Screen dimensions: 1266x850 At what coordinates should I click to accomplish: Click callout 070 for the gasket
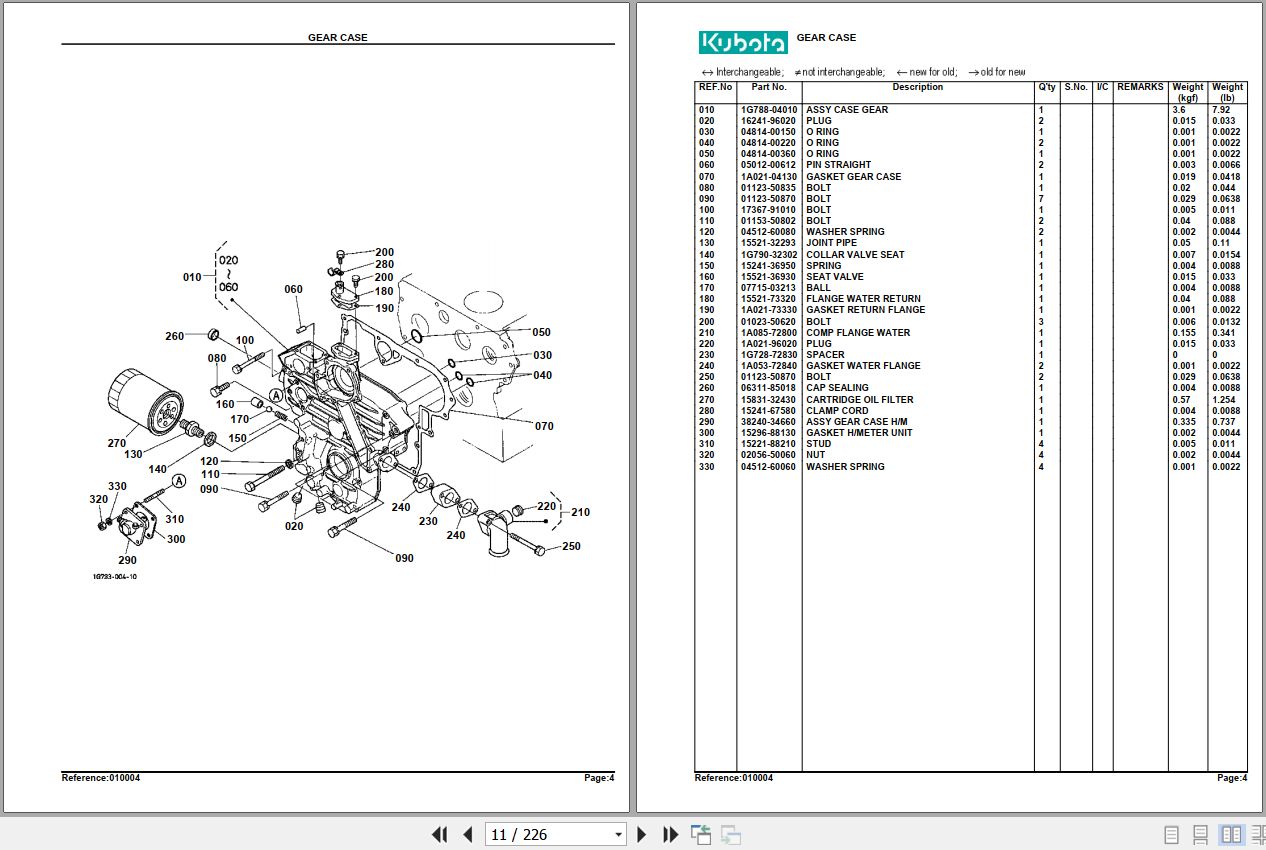click(544, 426)
